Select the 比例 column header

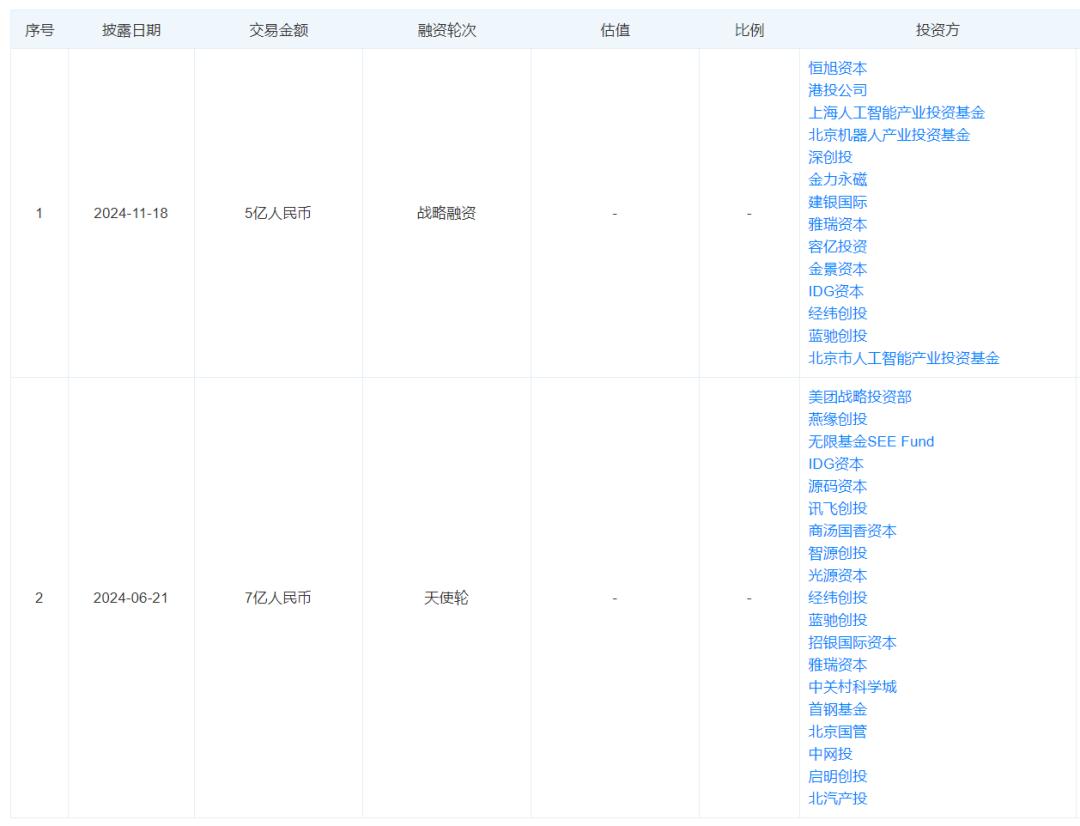[x=749, y=30]
